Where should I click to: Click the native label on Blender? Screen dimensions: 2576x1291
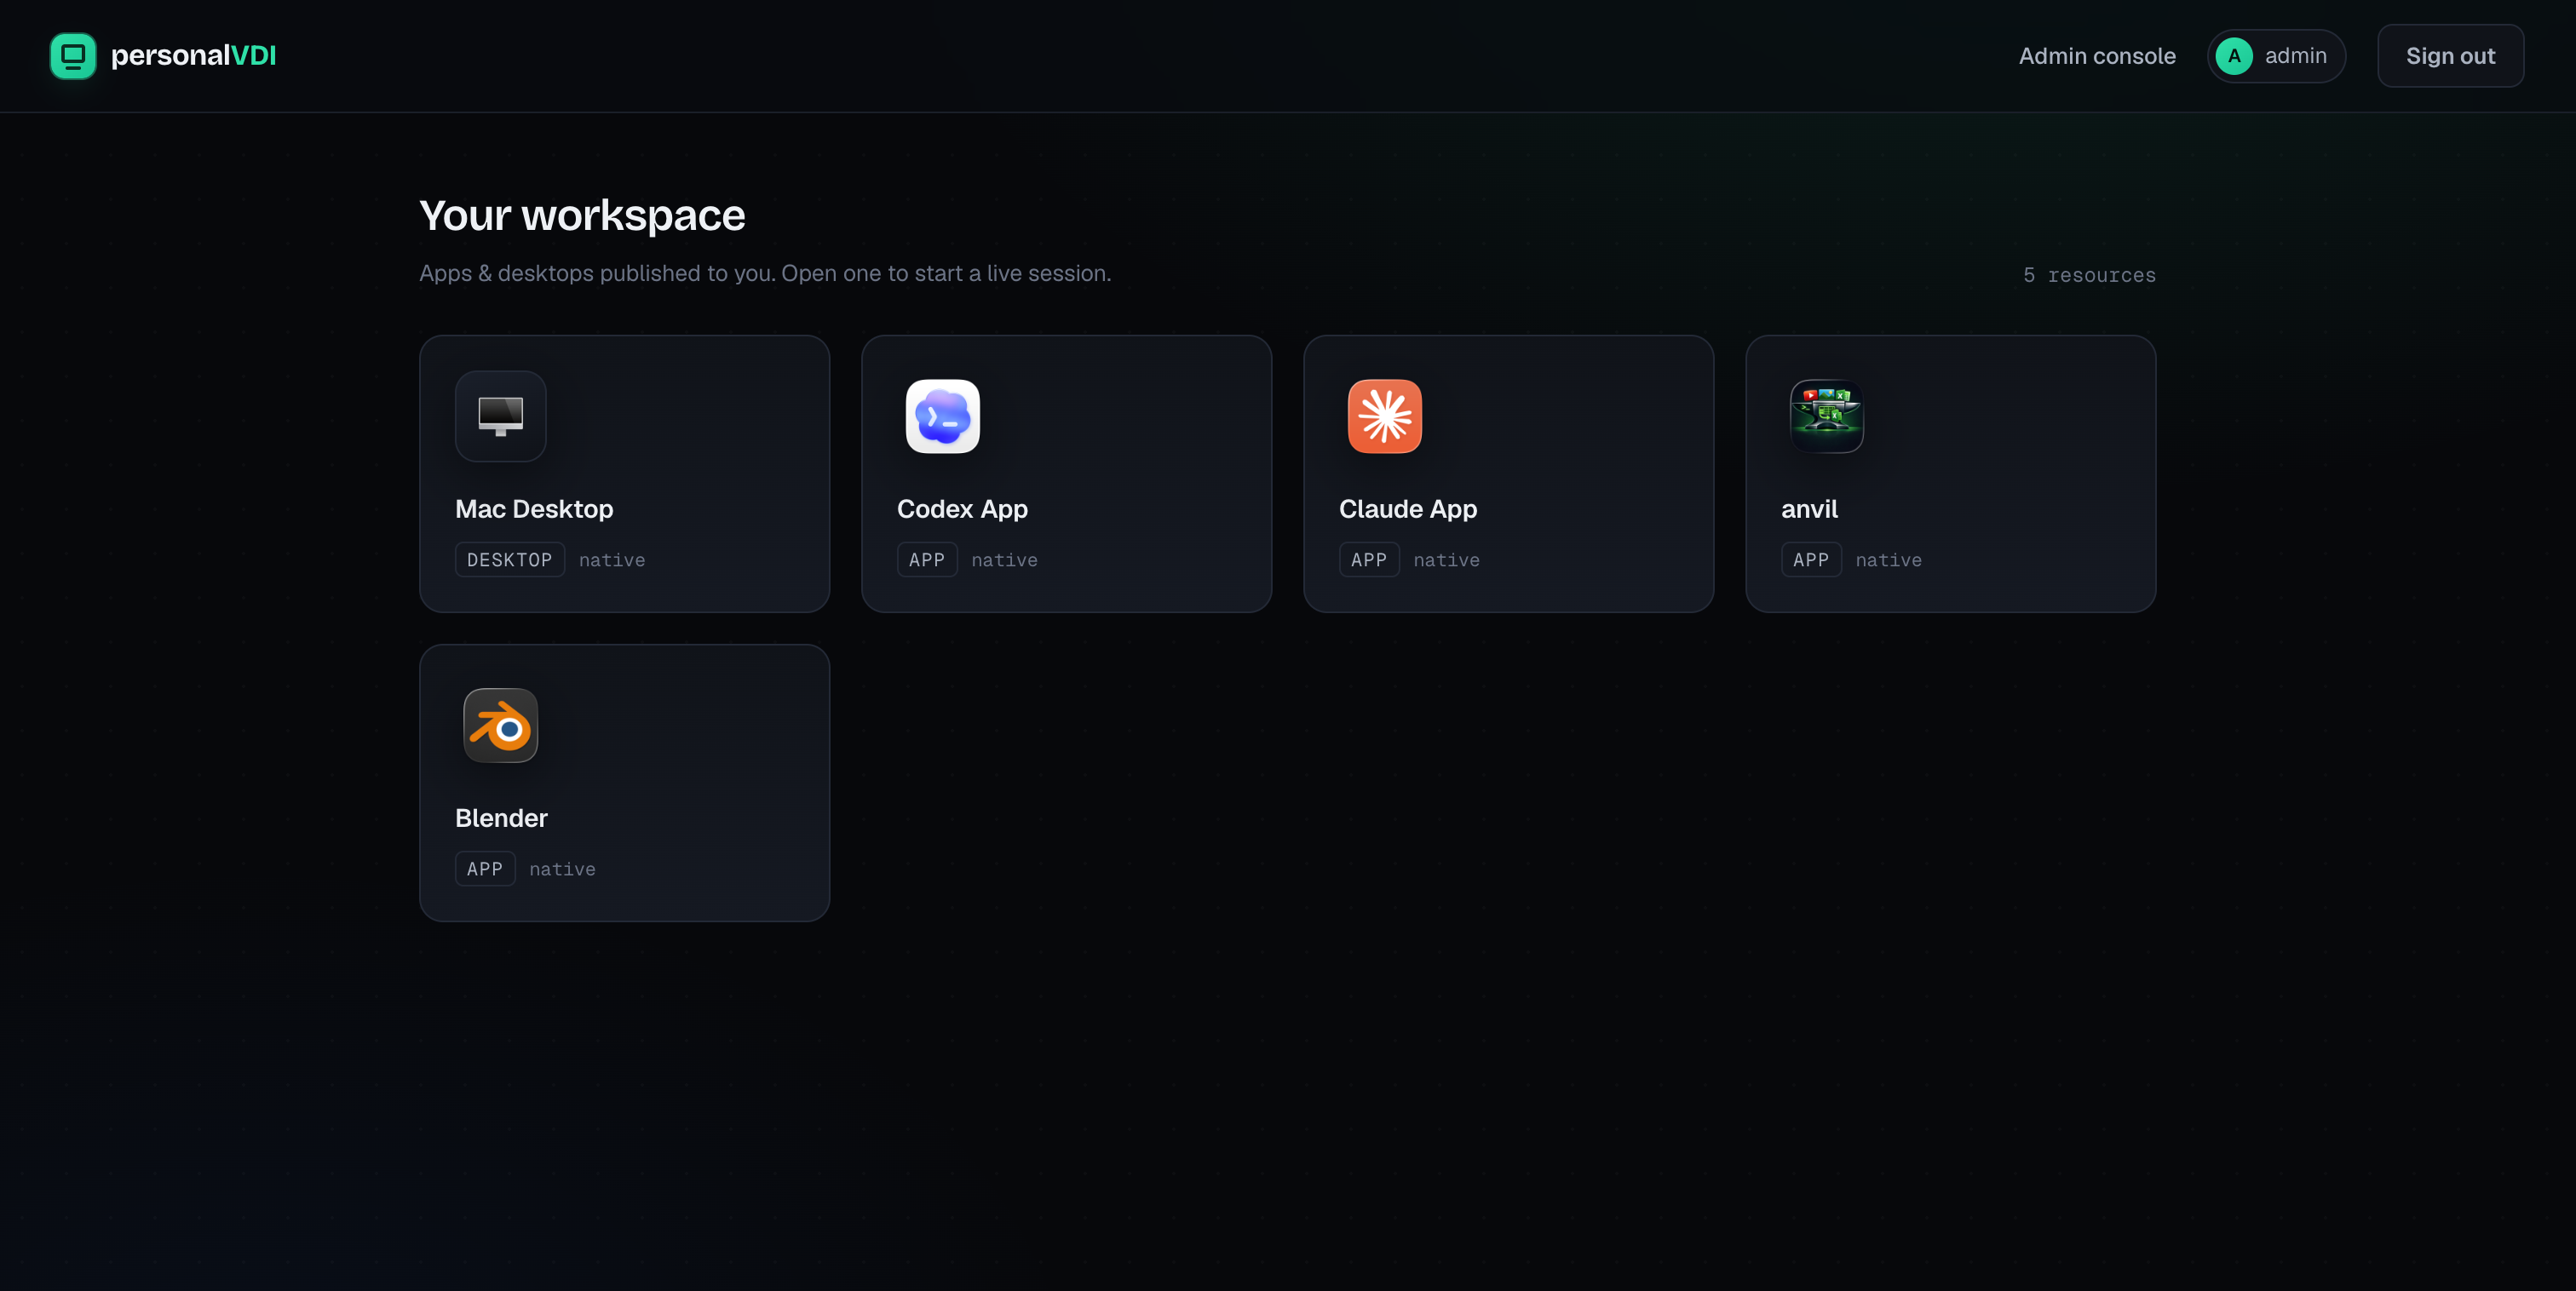coord(562,869)
